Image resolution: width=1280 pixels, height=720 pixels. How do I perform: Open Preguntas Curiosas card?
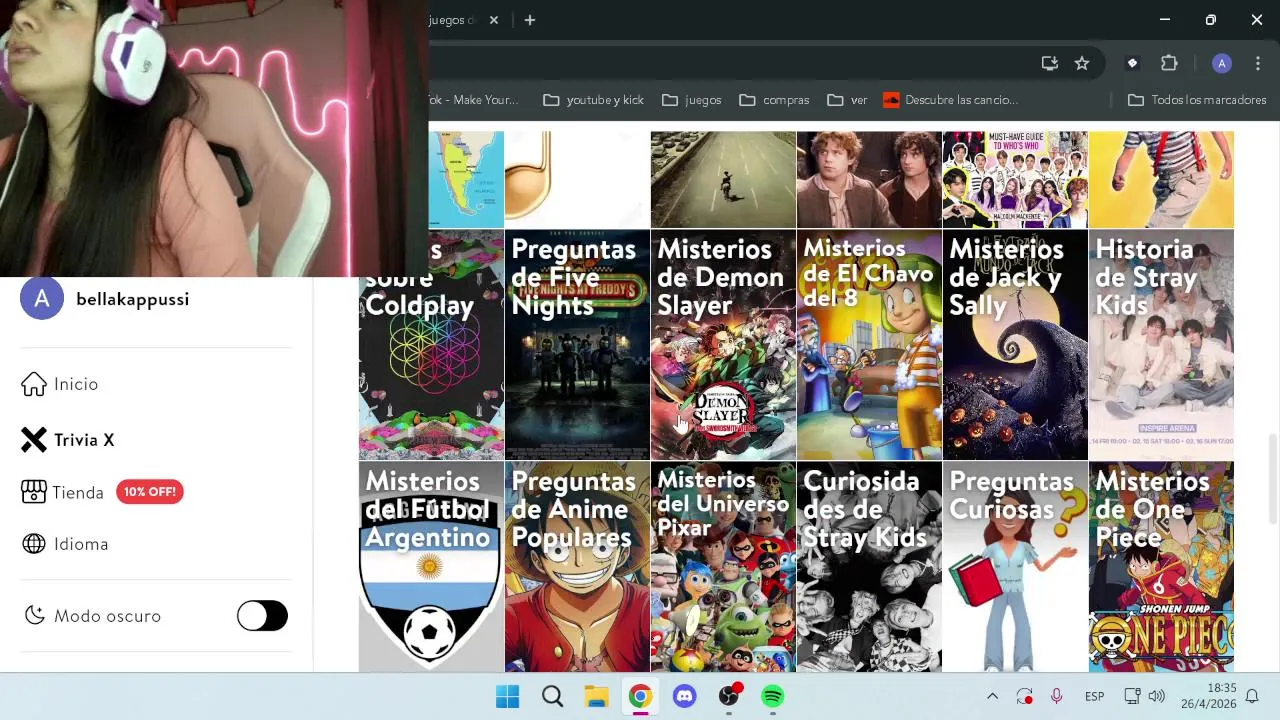coord(1015,567)
